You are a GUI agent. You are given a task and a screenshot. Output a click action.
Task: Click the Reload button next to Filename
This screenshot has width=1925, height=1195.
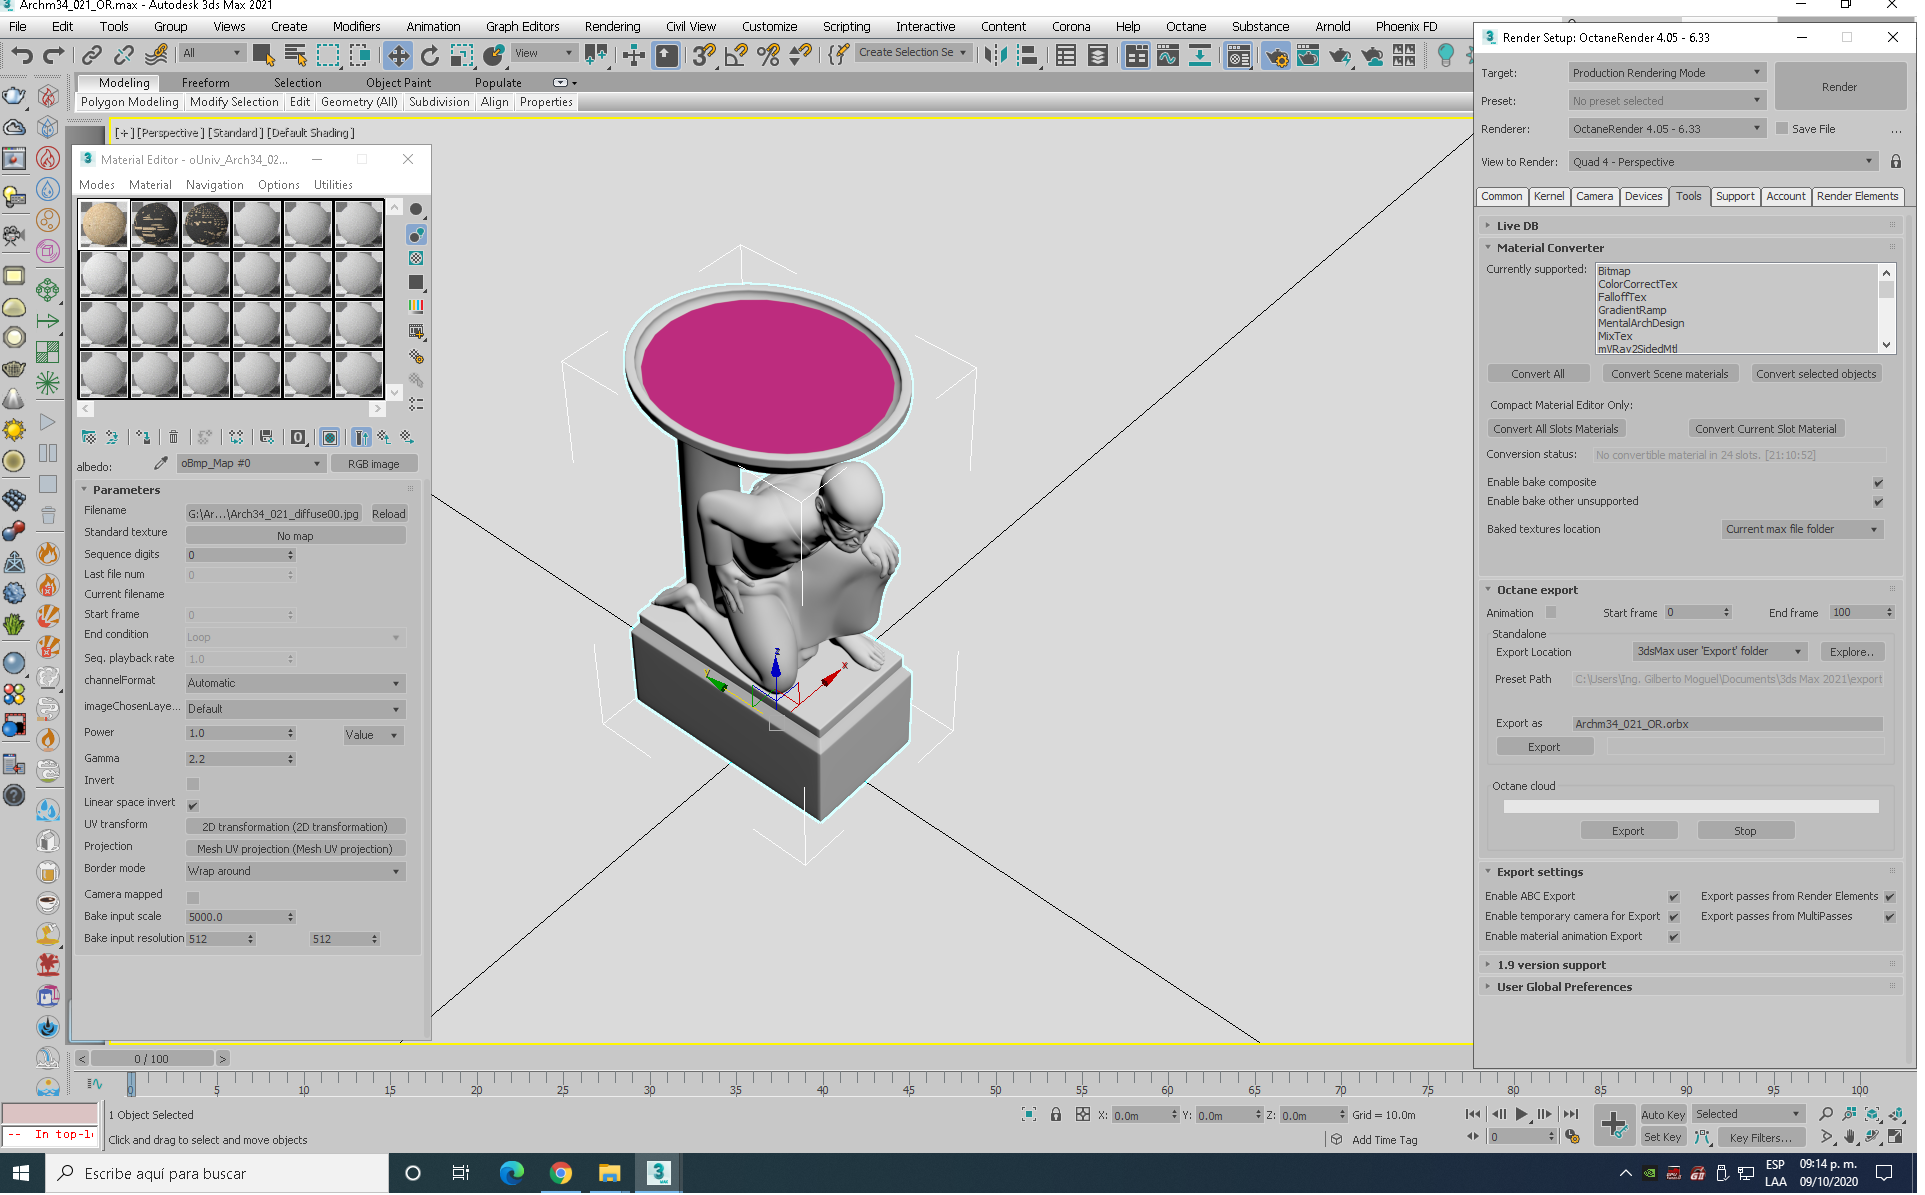coord(389,514)
